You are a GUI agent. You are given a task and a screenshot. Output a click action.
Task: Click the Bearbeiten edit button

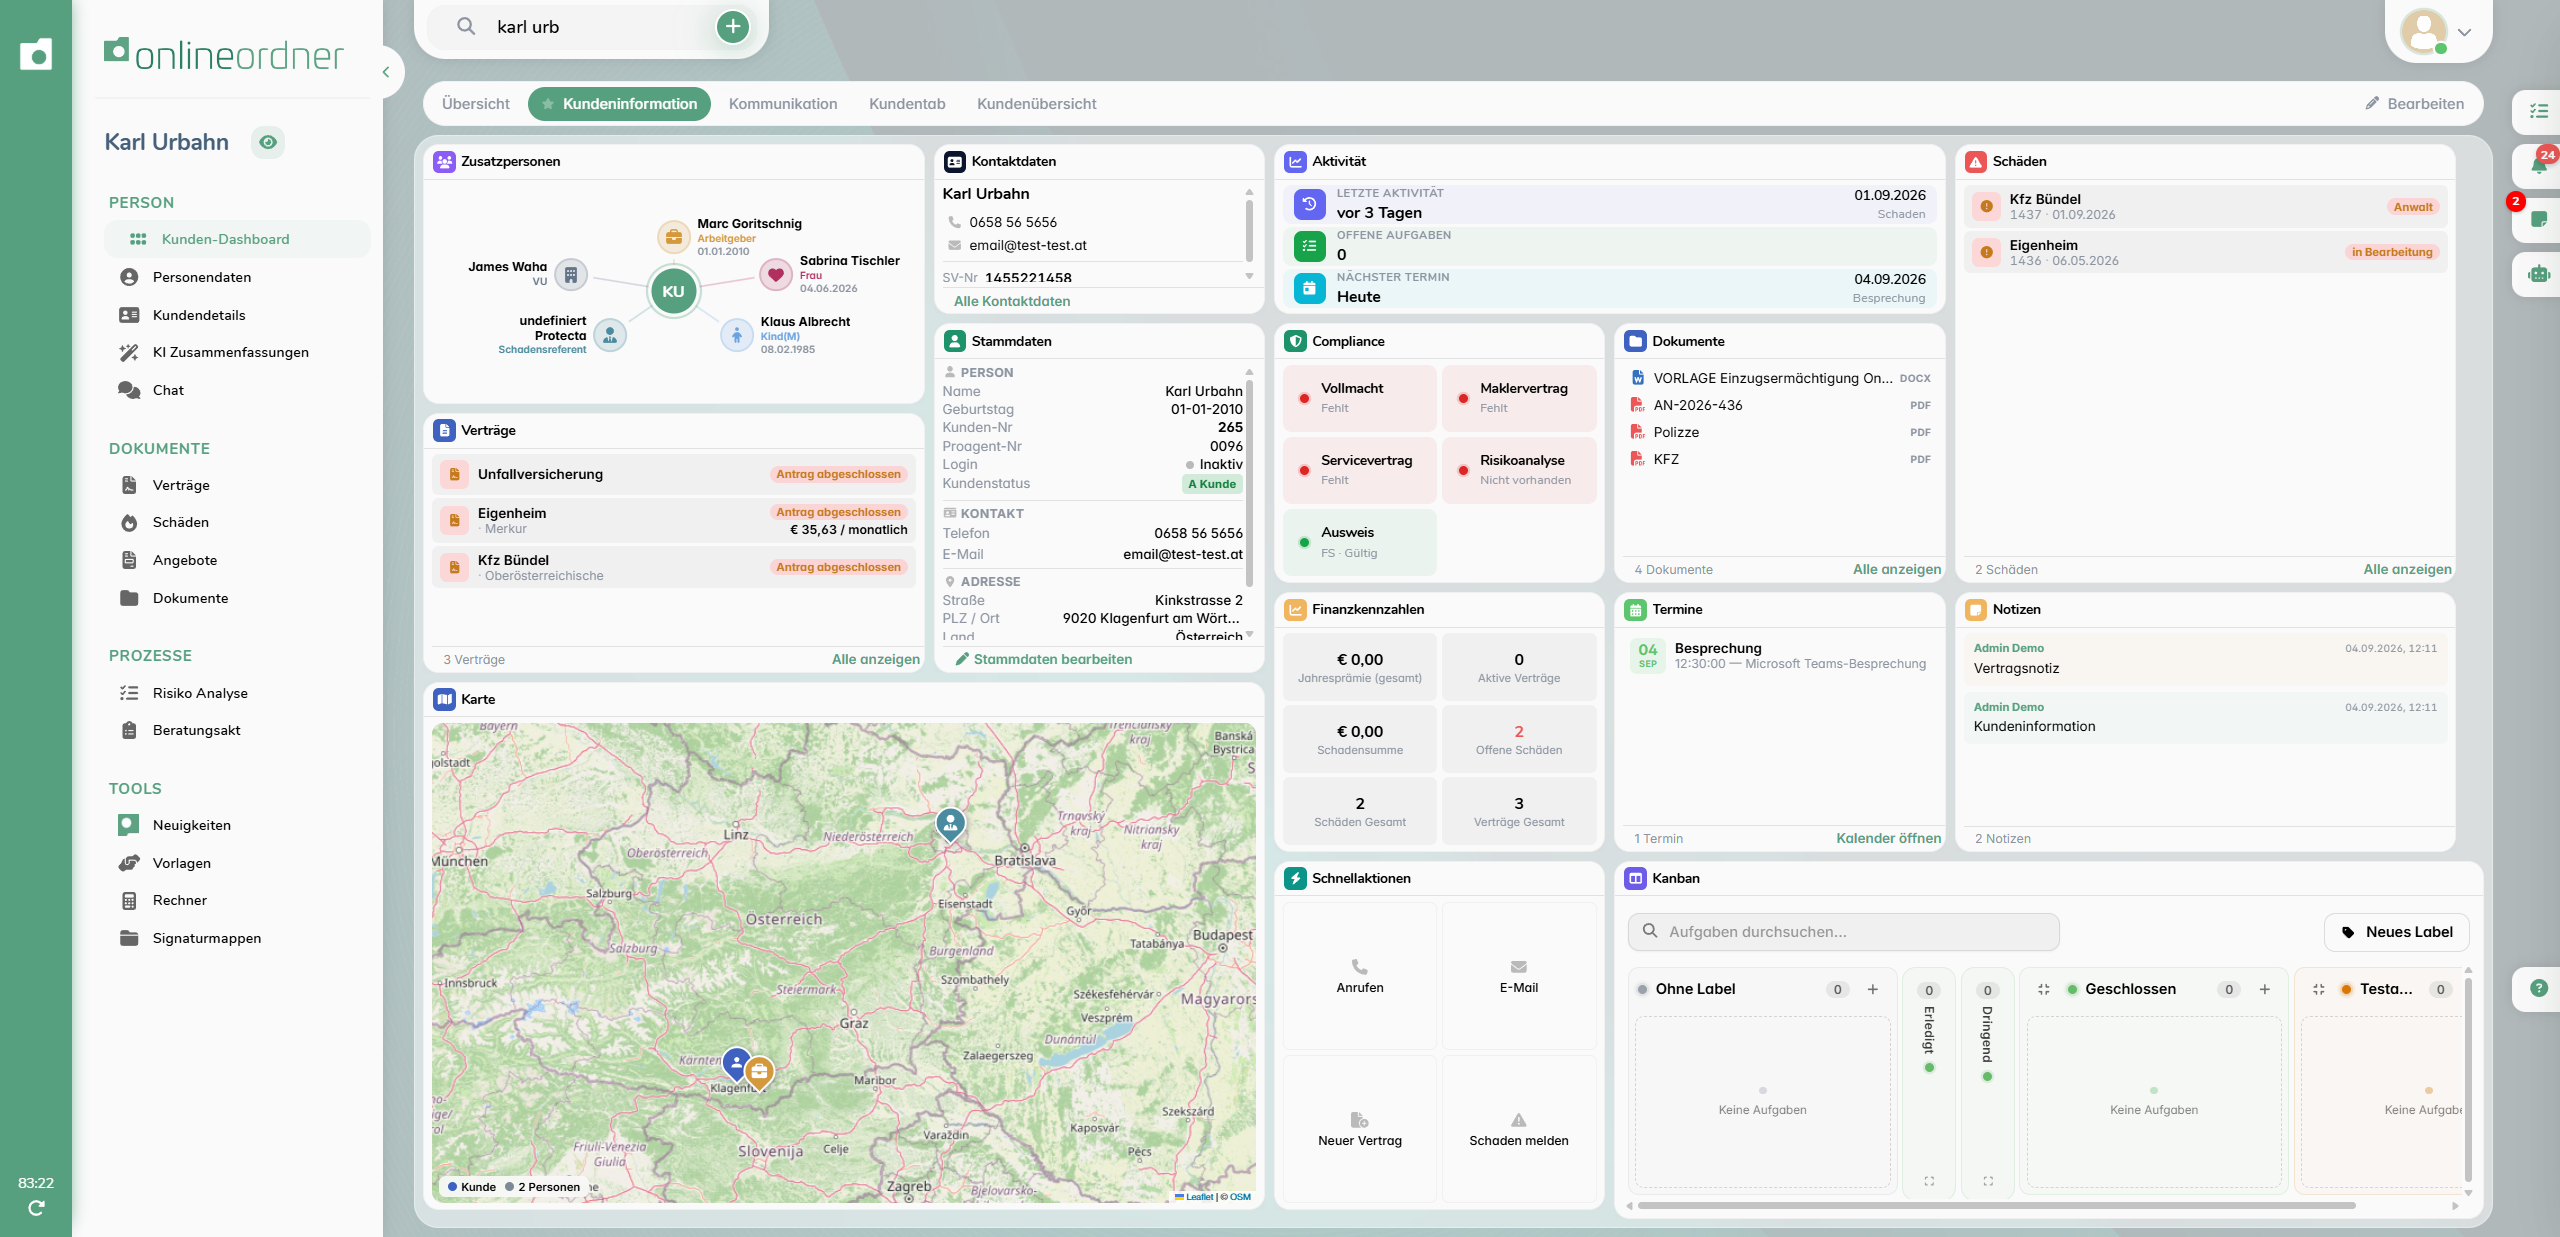2415,104
